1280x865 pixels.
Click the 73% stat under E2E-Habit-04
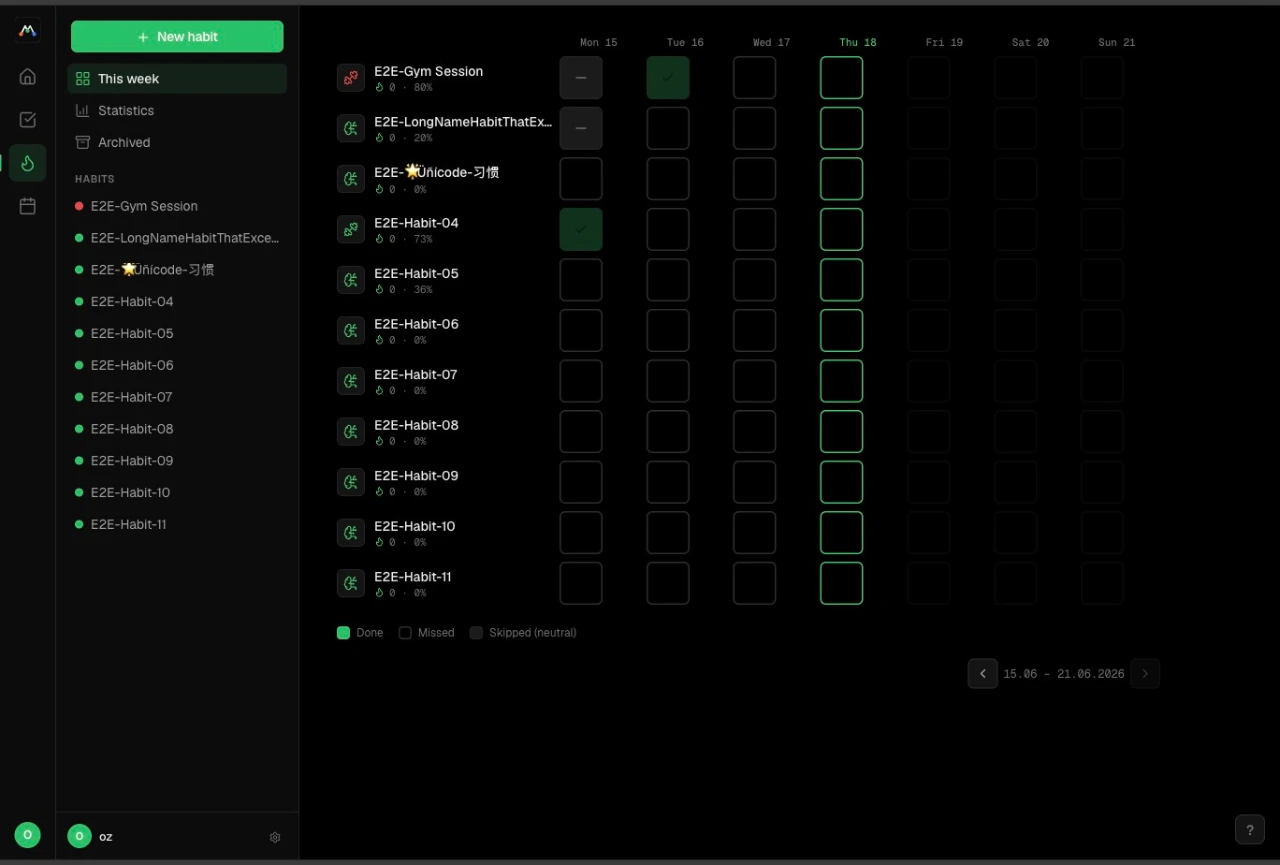pos(423,240)
